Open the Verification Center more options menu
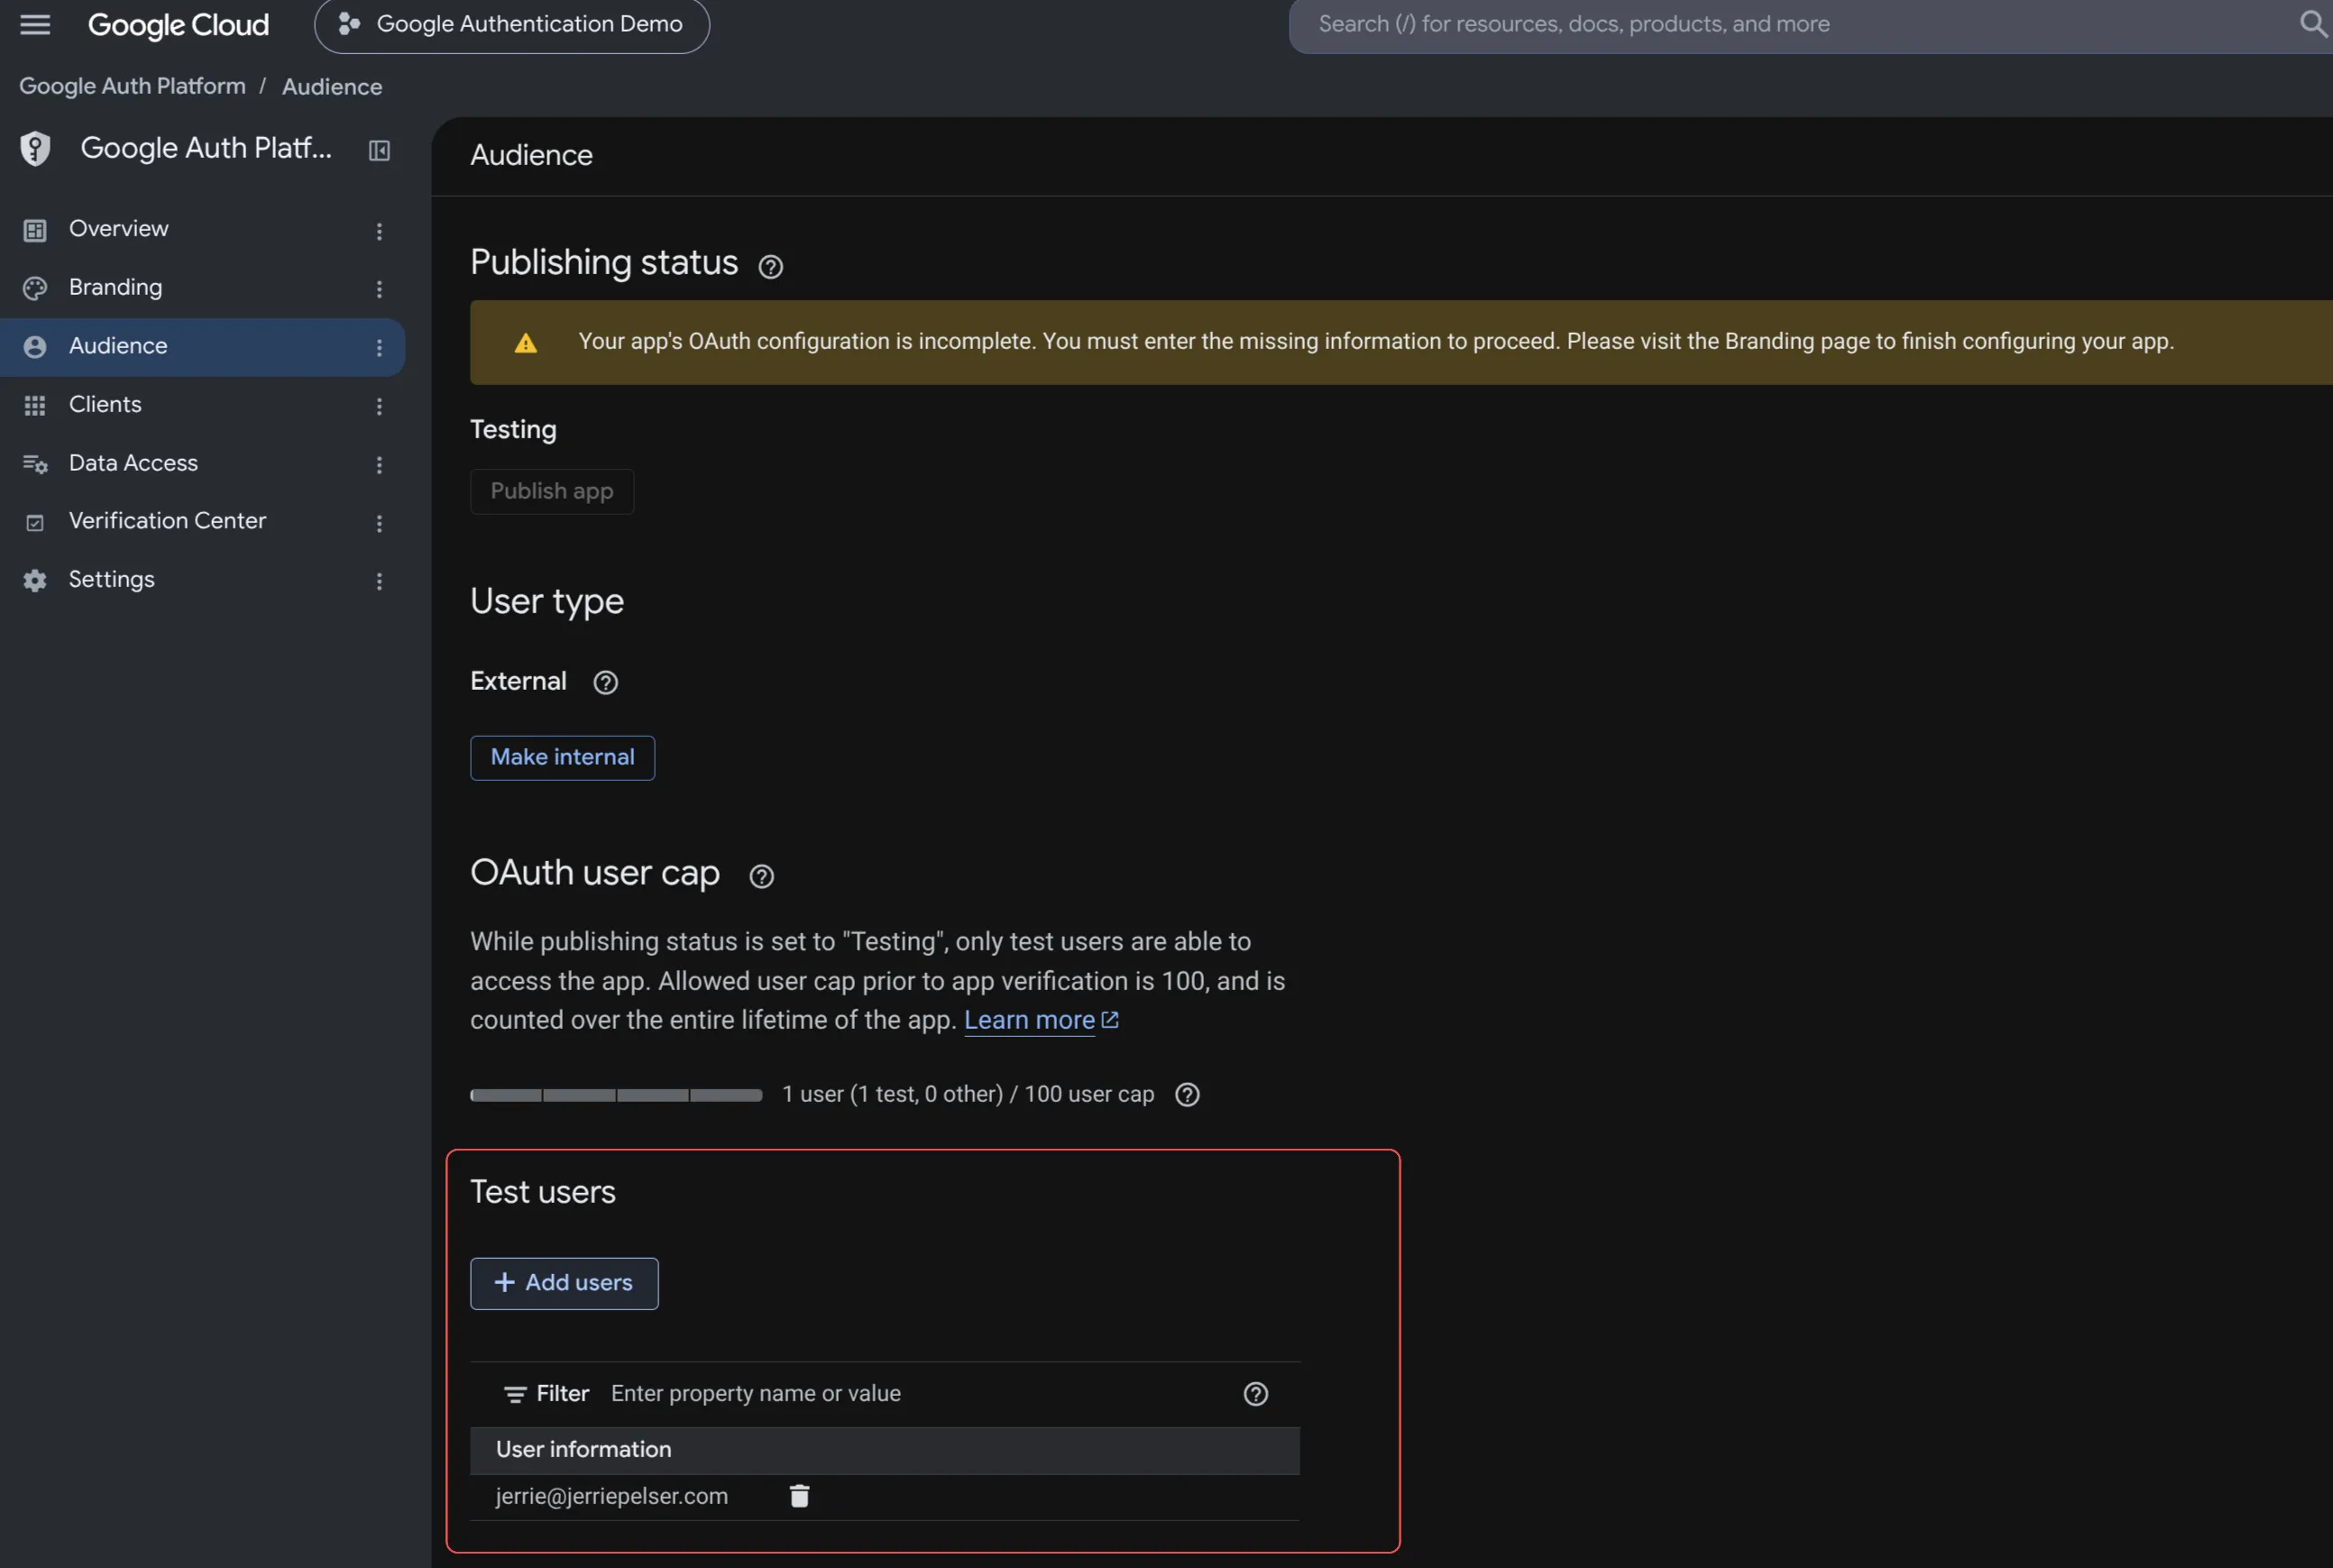The width and height of the screenshot is (2333, 1568). point(379,523)
